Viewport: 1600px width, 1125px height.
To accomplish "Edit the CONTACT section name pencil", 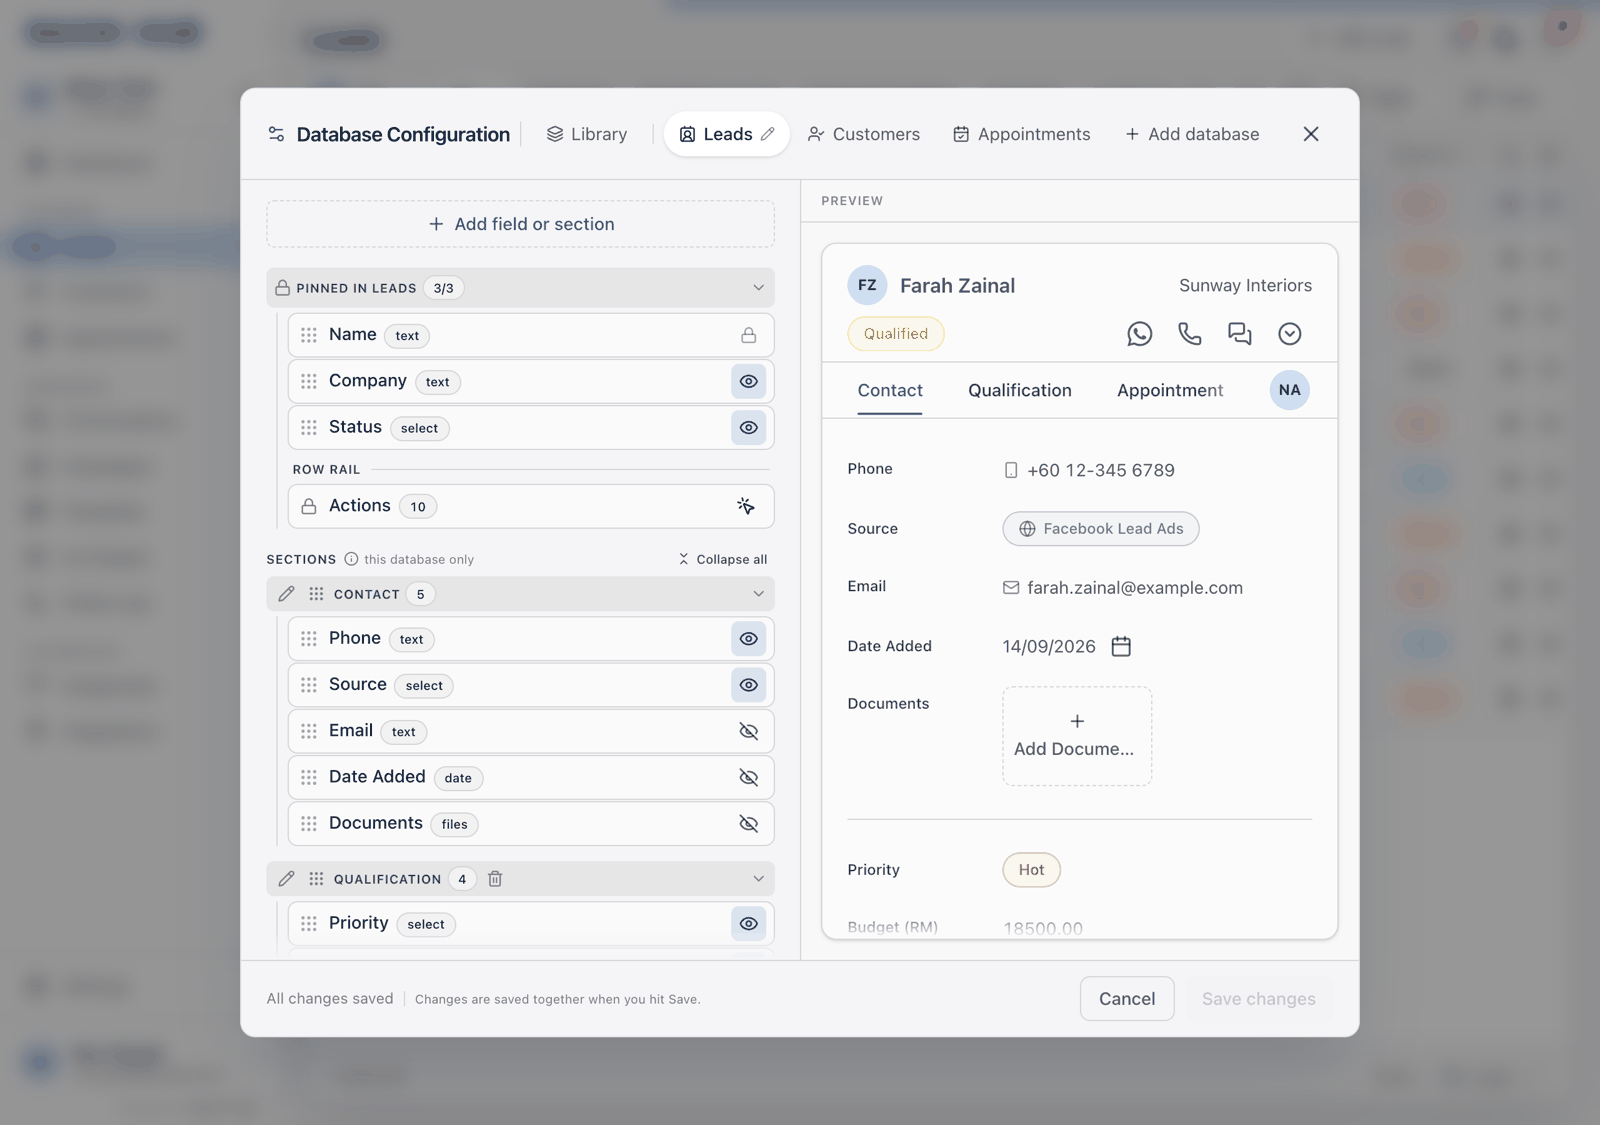I will point(286,594).
